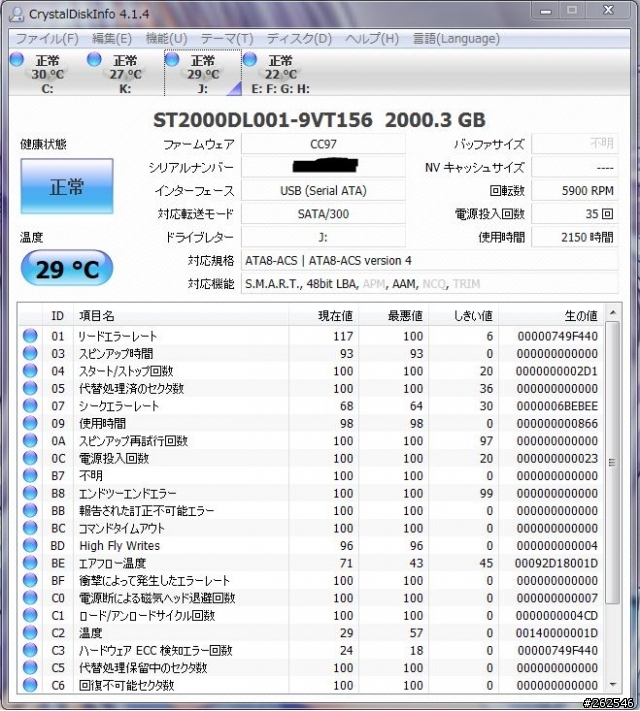The height and width of the screenshot is (711, 640).
Task: Click status icon for B7 不明
Action: click(x=30, y=476)
